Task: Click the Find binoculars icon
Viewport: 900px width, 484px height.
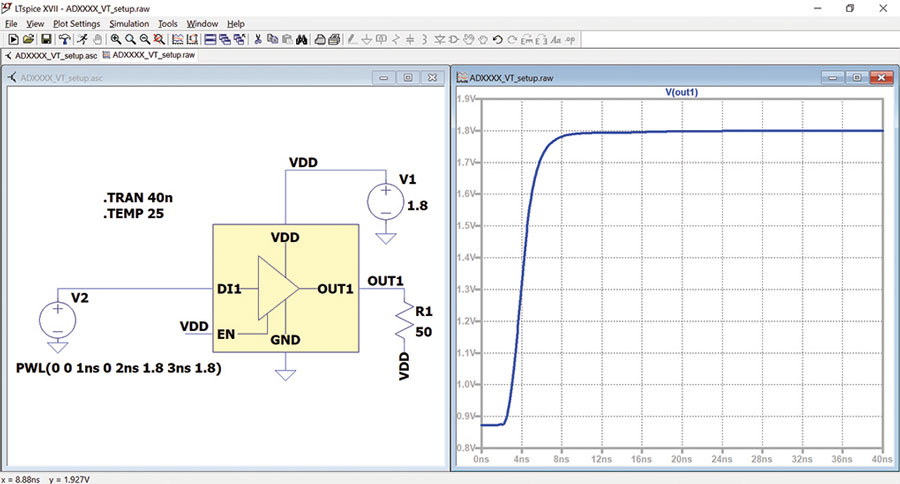Action: pos(301,39)
